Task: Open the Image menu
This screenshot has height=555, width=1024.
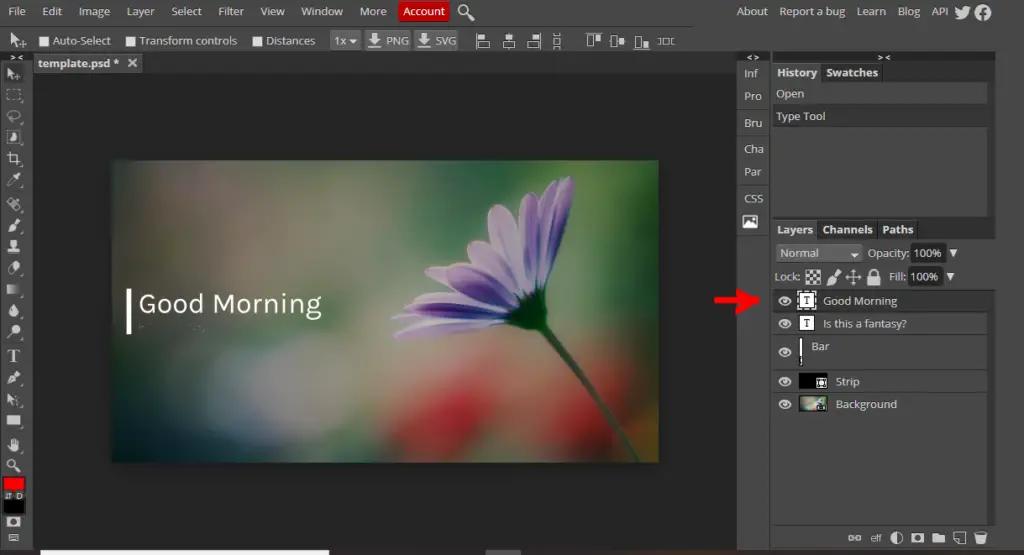Action: coord(94,11)
